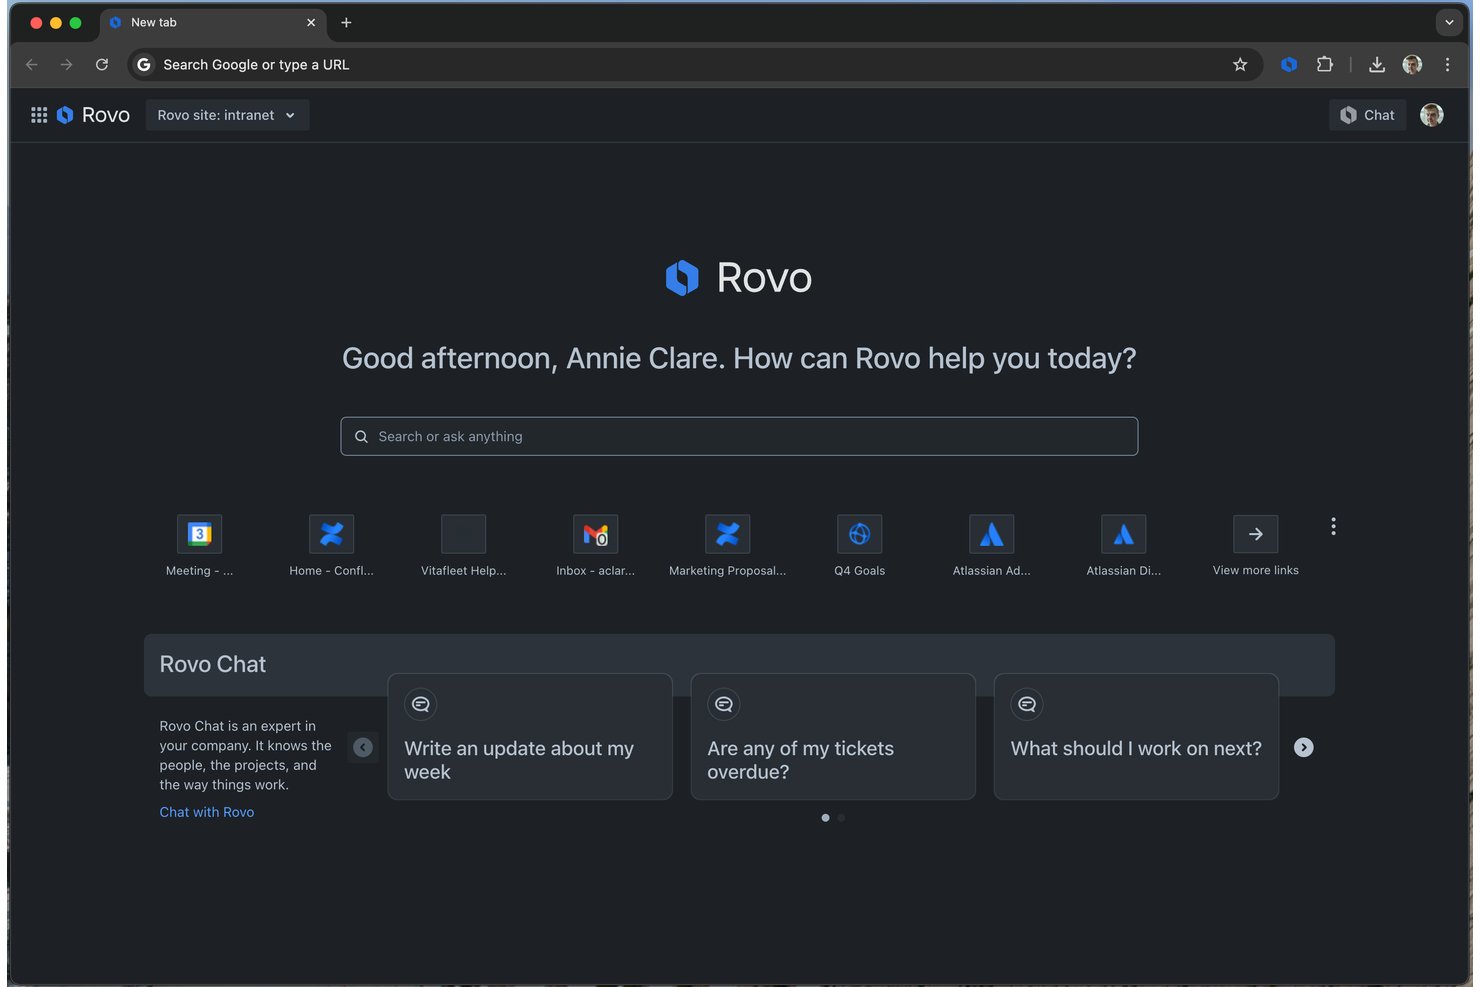
Task: Go to previous Rovo Chat suggestions
Action: [x=363, y=747]
